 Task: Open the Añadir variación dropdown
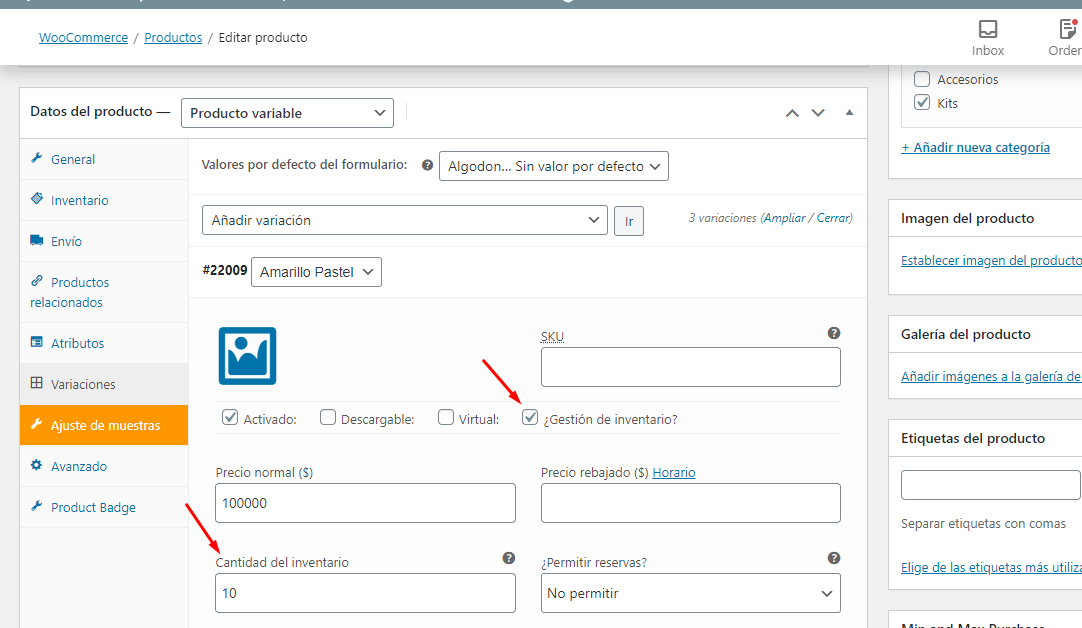pyautogui.click(x=404, y=220)
